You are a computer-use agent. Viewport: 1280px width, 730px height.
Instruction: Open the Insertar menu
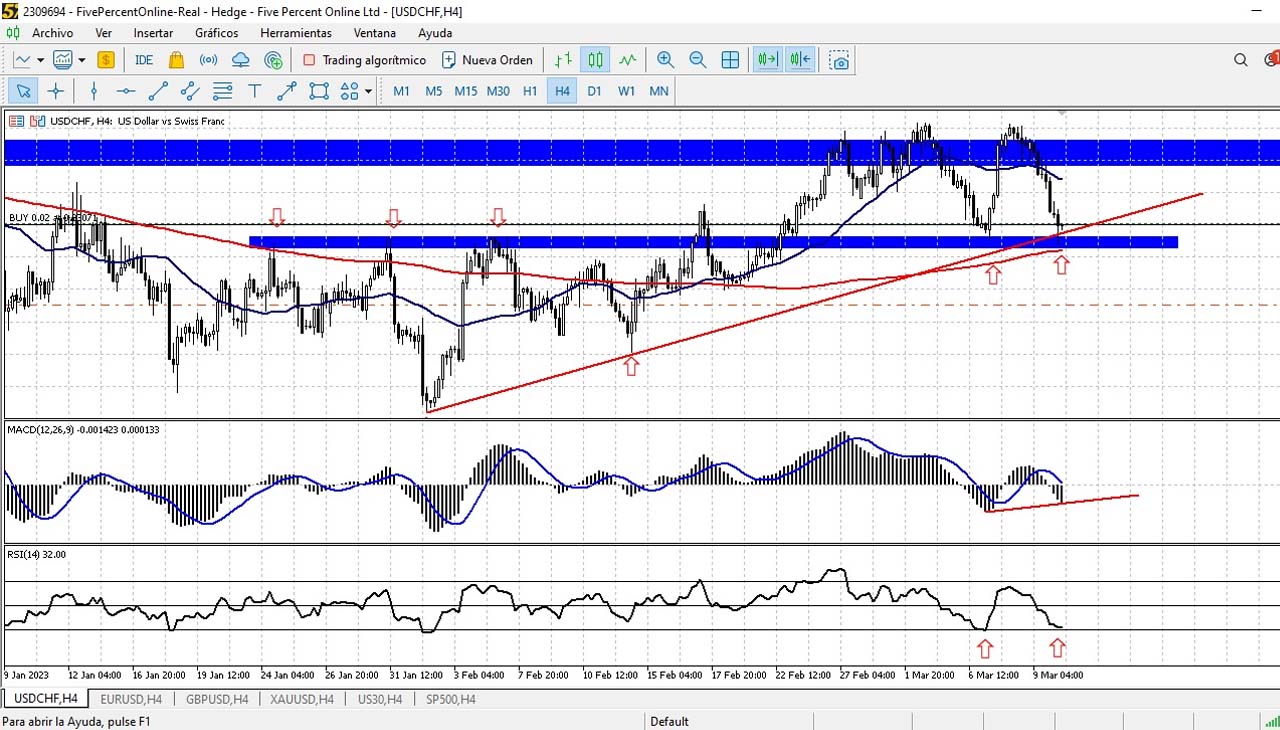tap(153, 33)
